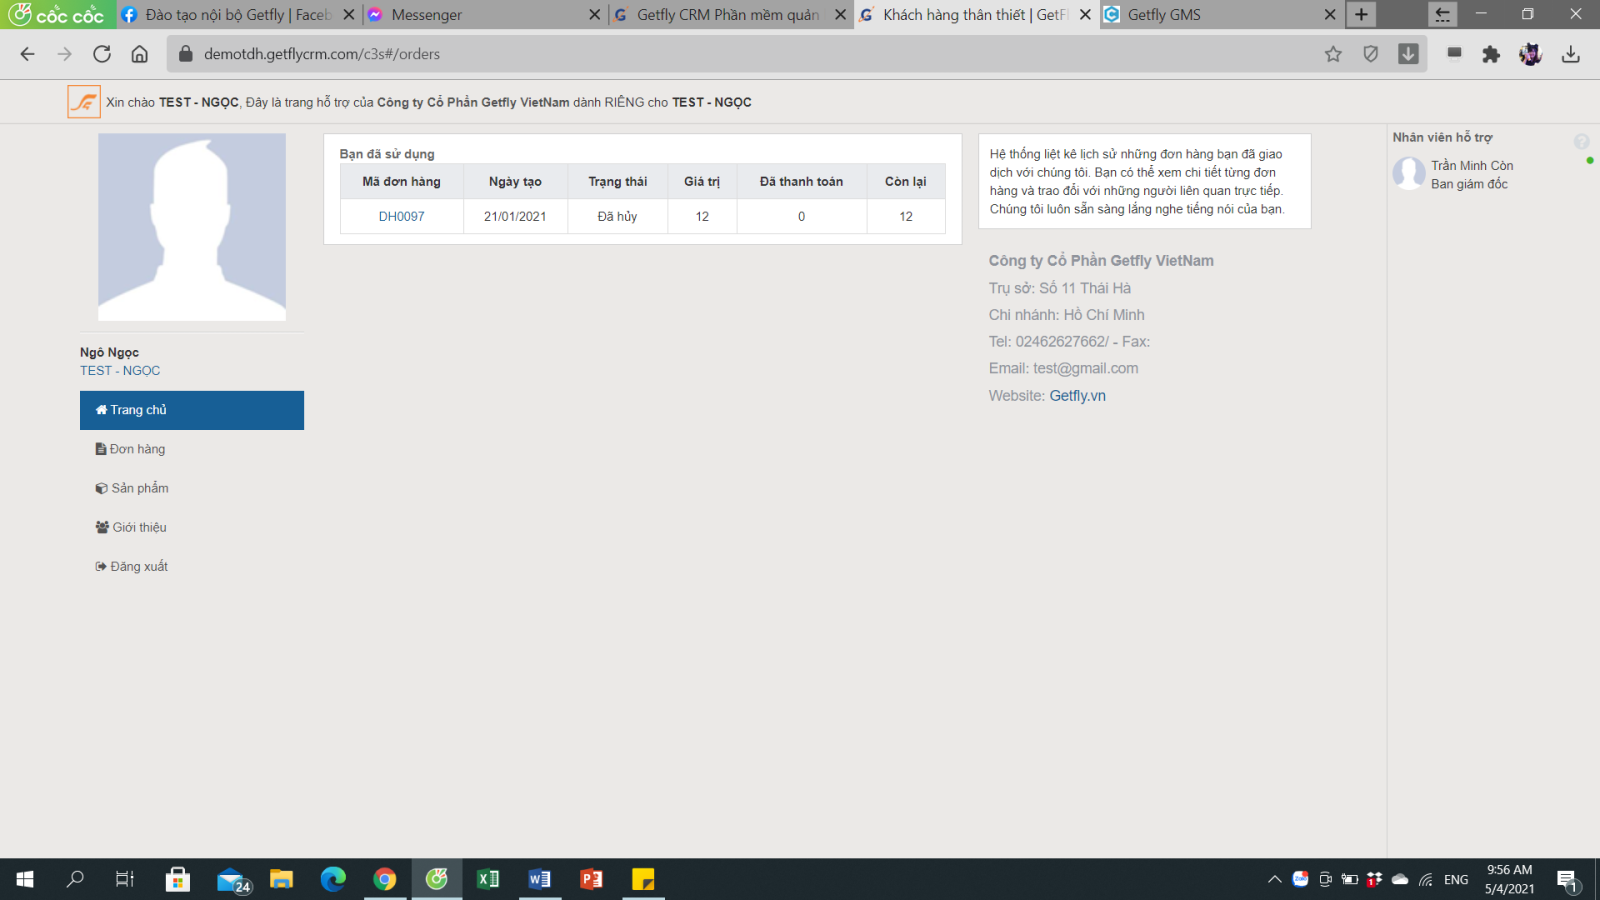The height and width of the screenshot is (900, 1600).
Task: Click the help question mark icon
Action: [1581, 142]
